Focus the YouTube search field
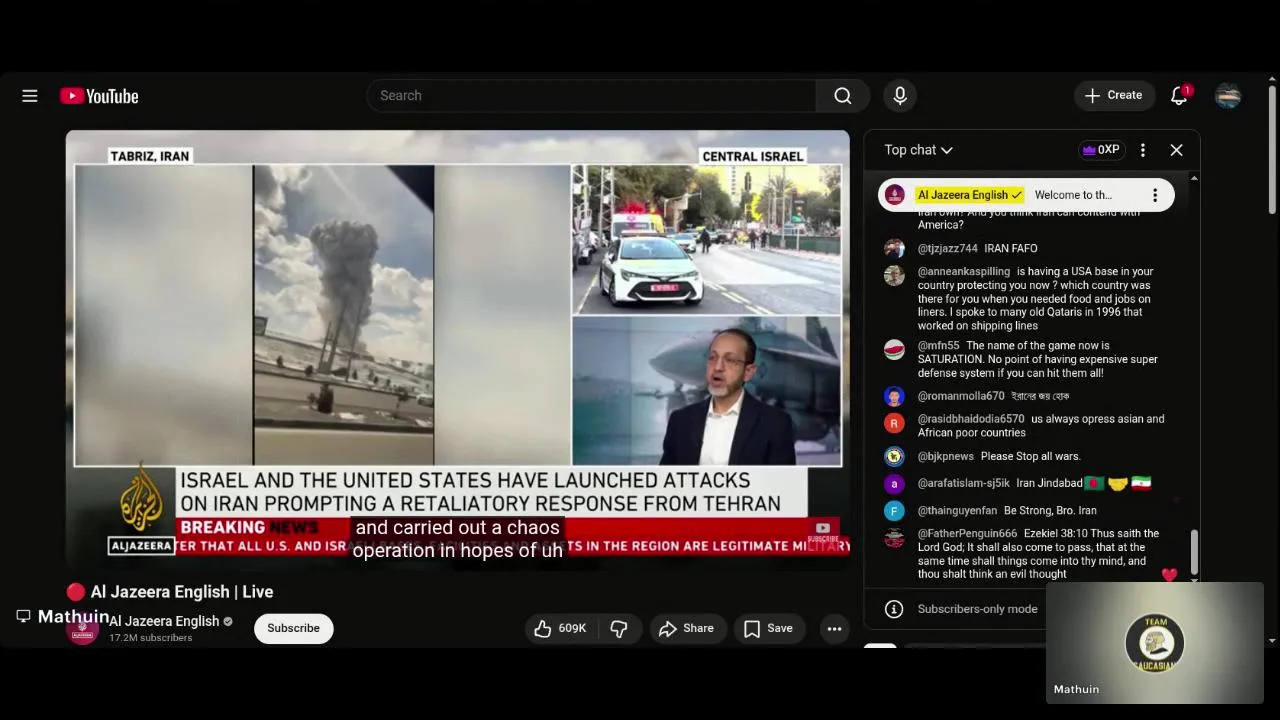 [592, 95]
